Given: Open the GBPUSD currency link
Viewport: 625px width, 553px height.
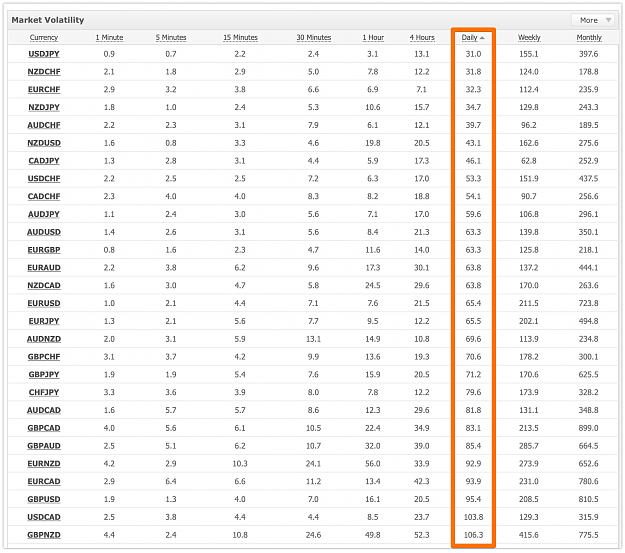Looking at the screenshot, I should click(x=44, y=499).
